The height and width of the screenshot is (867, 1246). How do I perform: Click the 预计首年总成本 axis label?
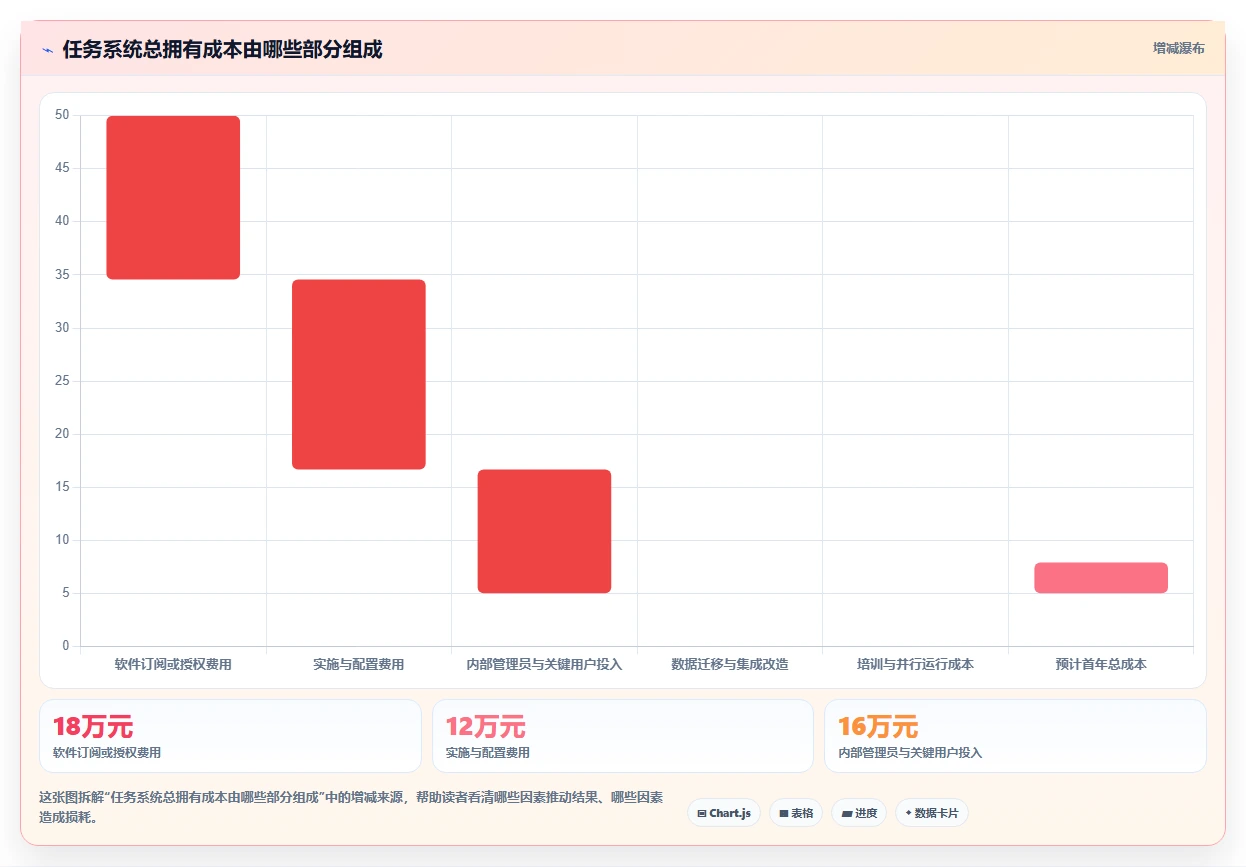point(1101,664)
